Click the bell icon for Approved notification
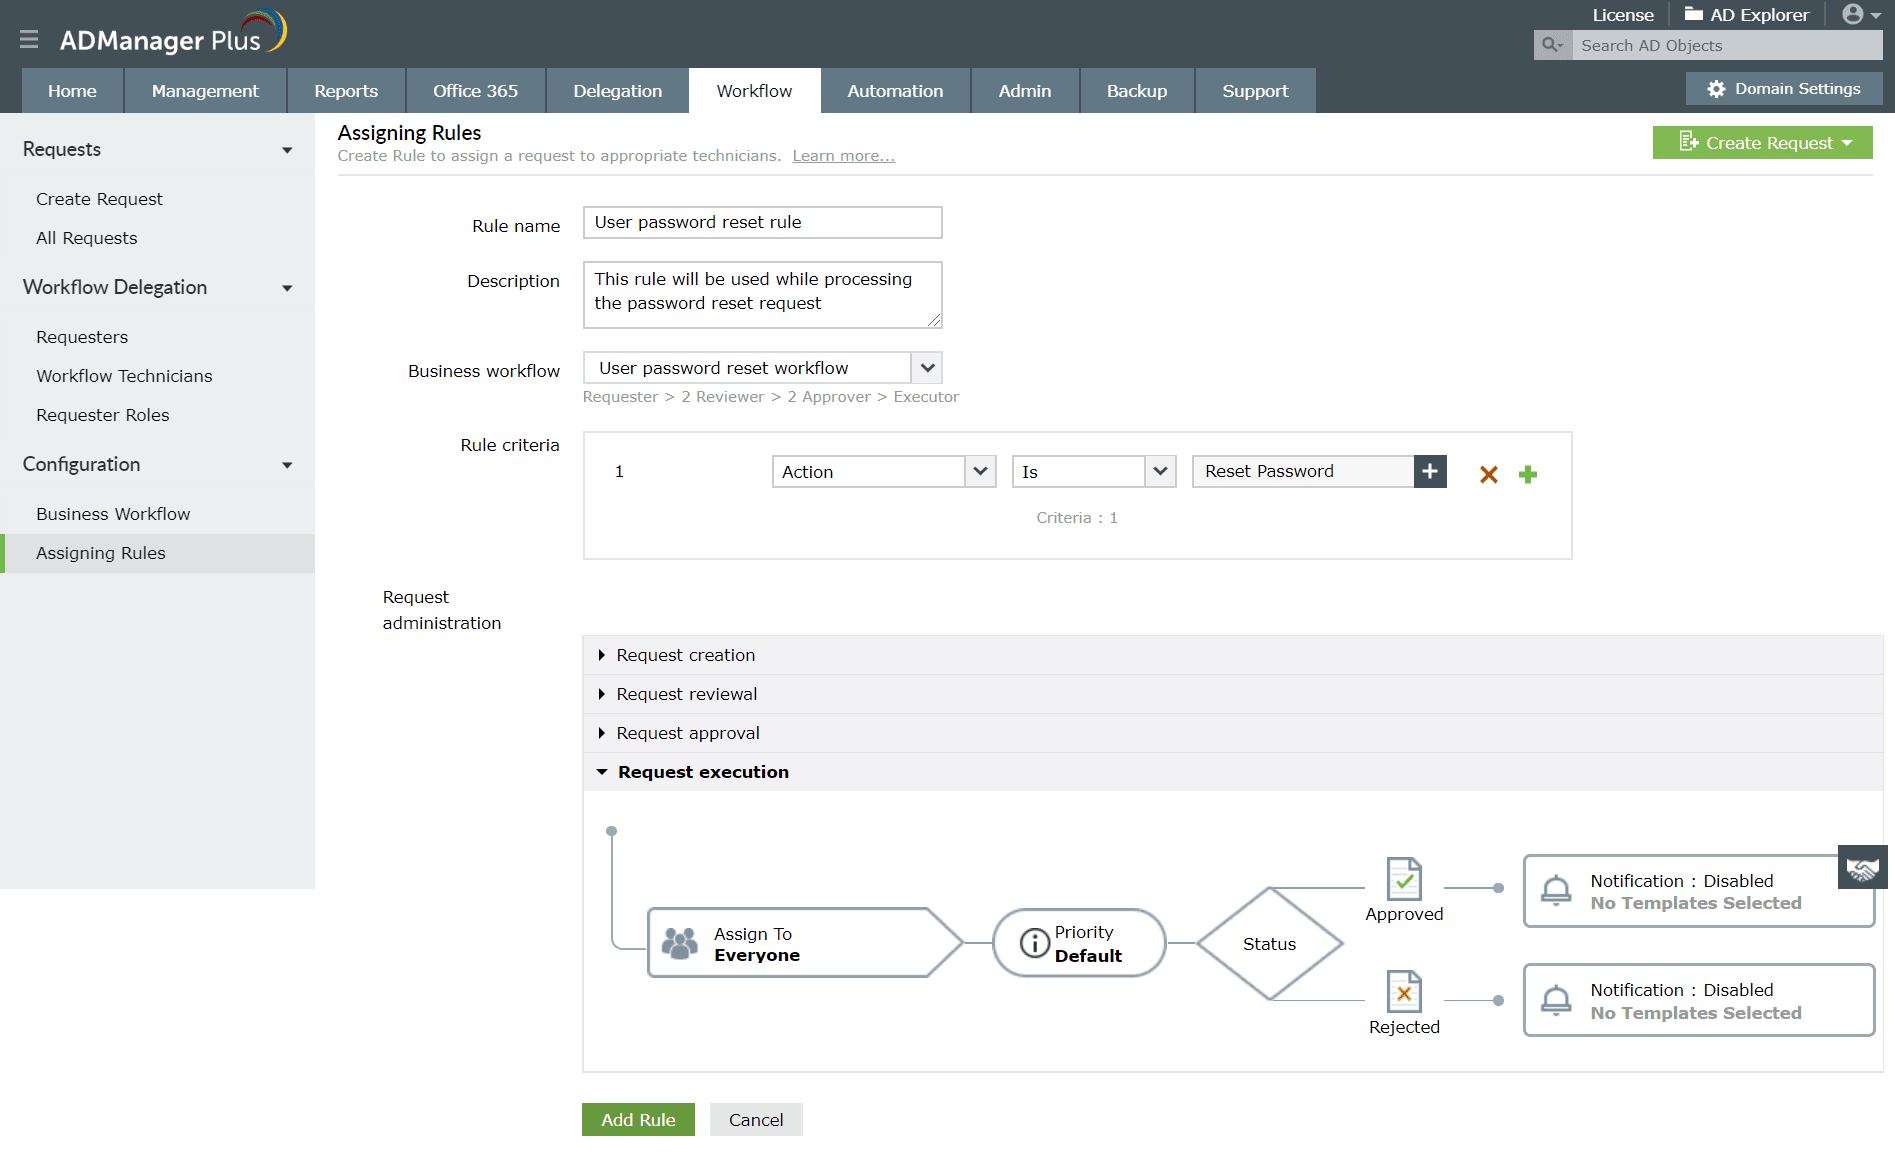Image resolution: width=1895 pixels, height=1166 pixels. 1556,889
